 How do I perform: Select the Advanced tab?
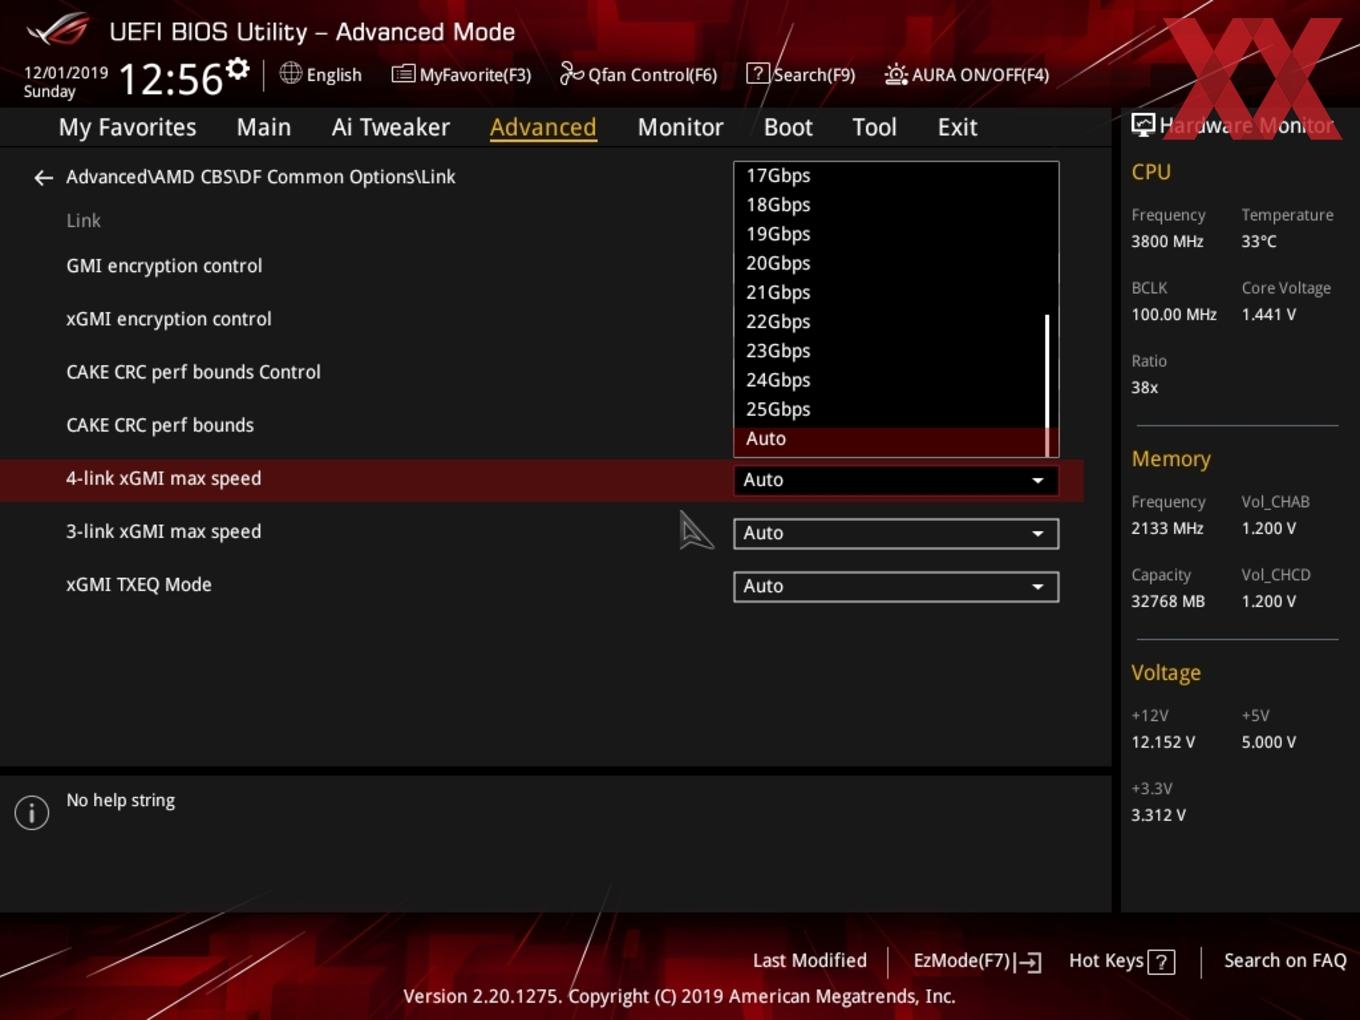coord(543,127)
